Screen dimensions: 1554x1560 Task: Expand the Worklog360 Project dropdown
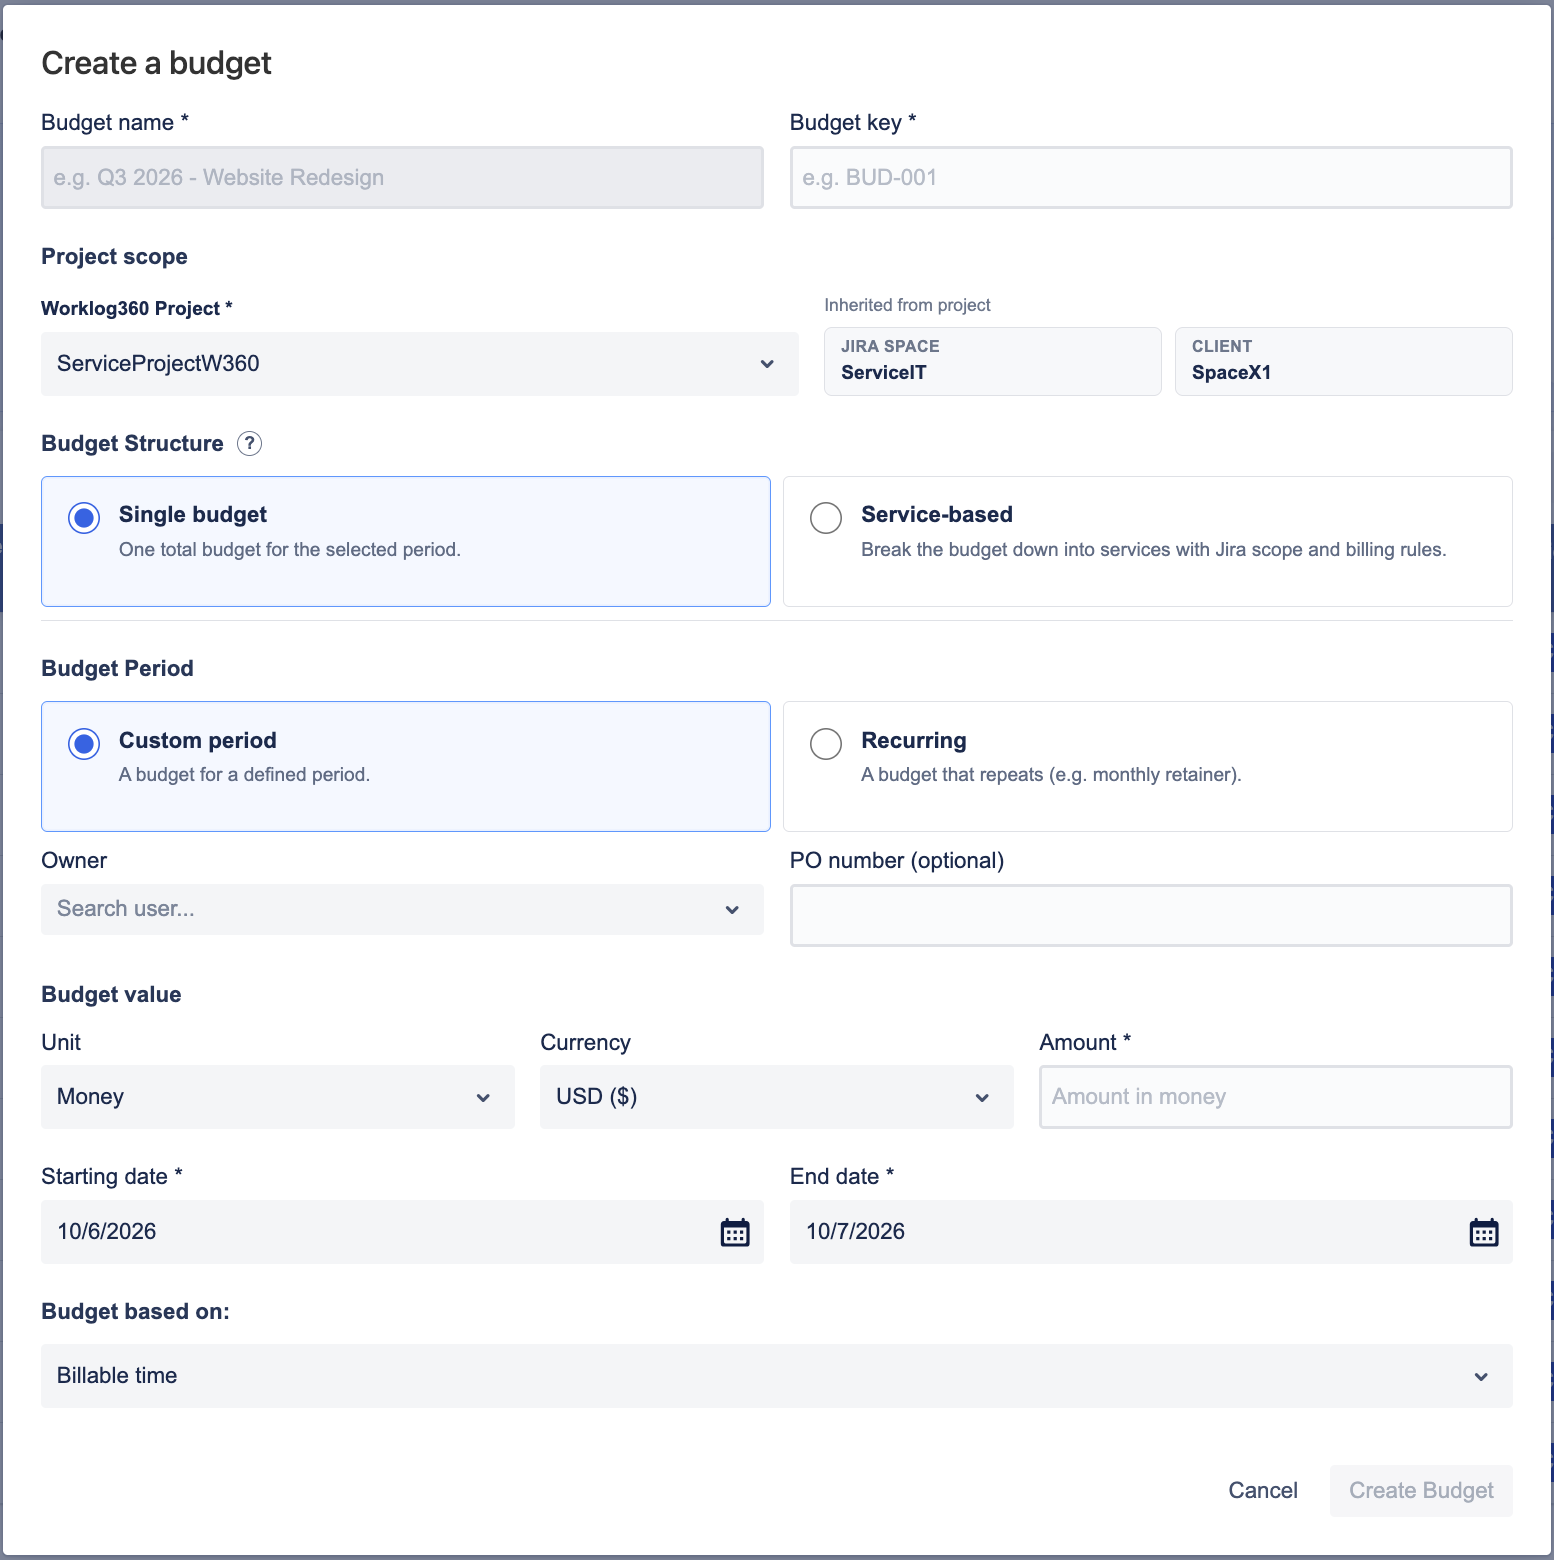click(420, 364)
